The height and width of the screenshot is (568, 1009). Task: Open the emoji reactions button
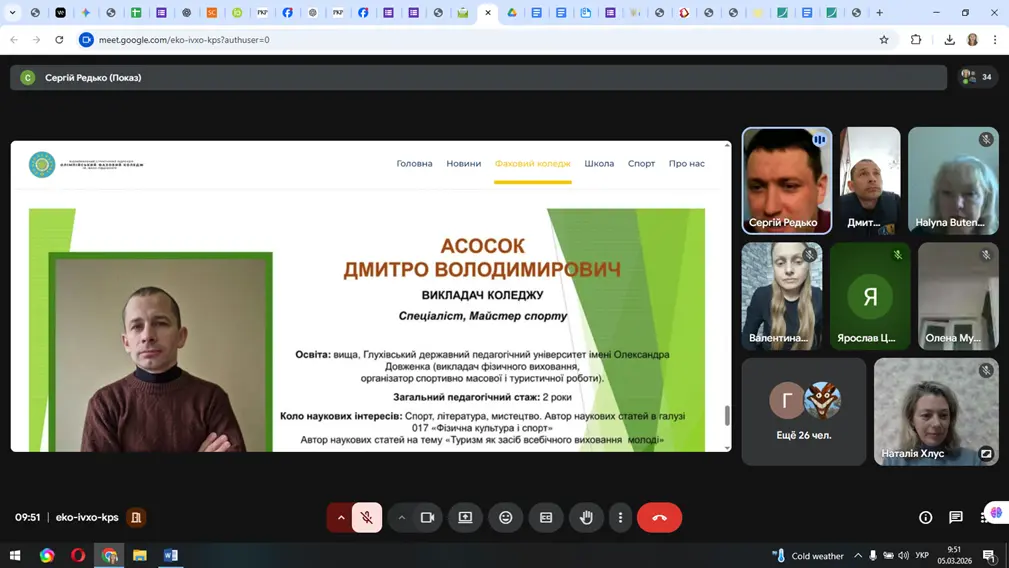(x=506, y=517)
